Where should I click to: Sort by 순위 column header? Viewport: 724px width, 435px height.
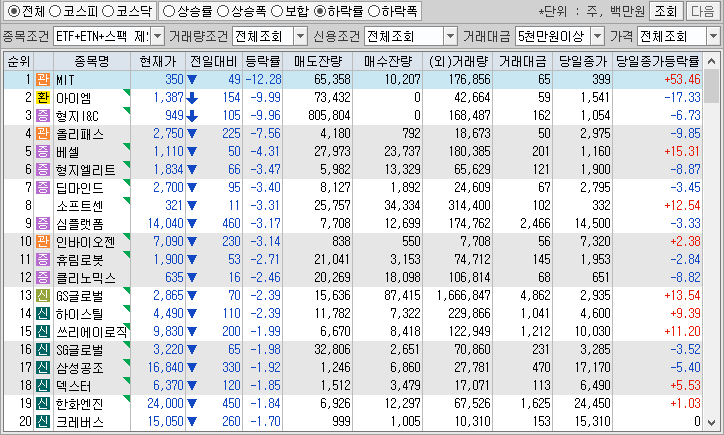pyautogui.click(x=18, y=61)
